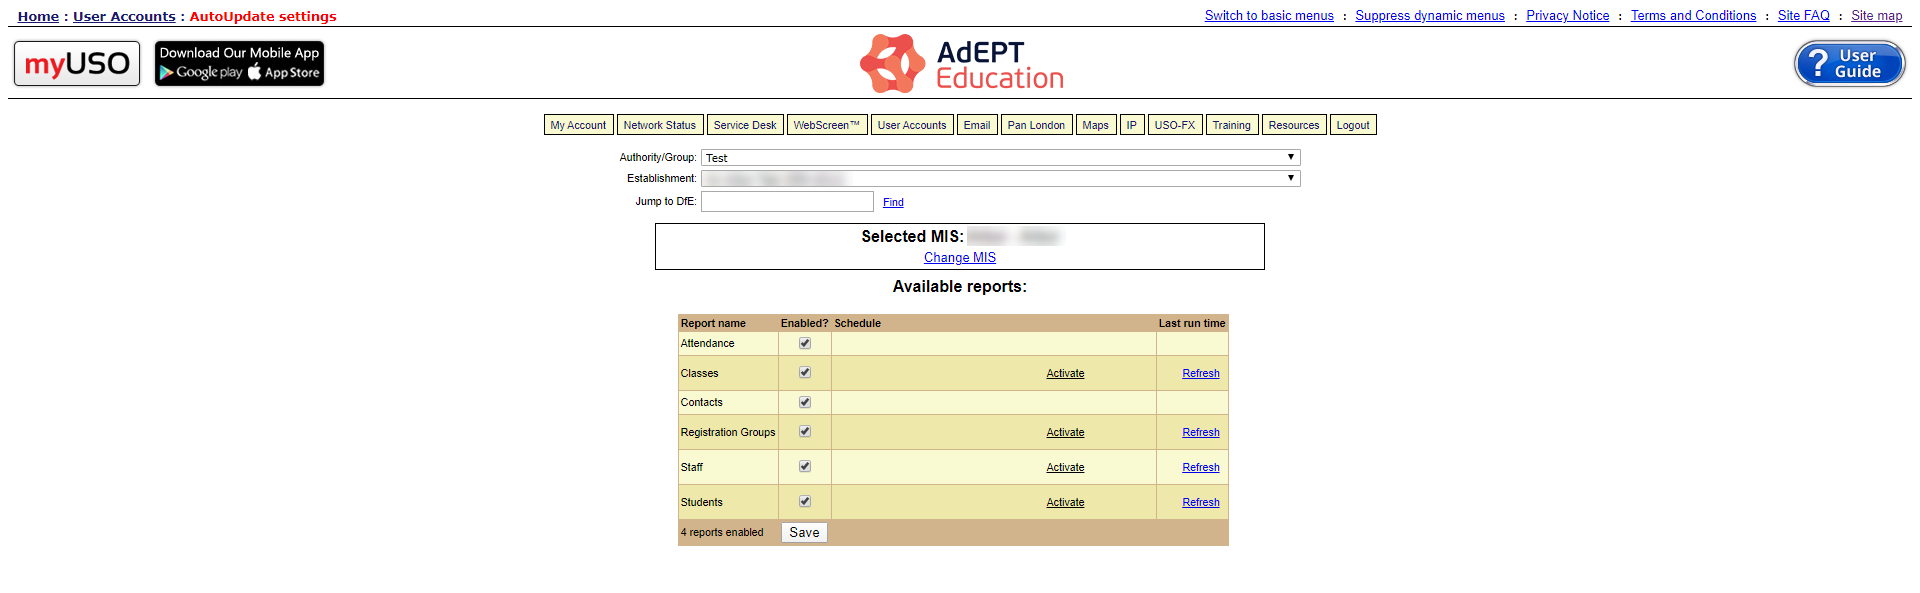Click the Change MIS link
This screenshot has width=1920, height=593.
click(960, 257)
